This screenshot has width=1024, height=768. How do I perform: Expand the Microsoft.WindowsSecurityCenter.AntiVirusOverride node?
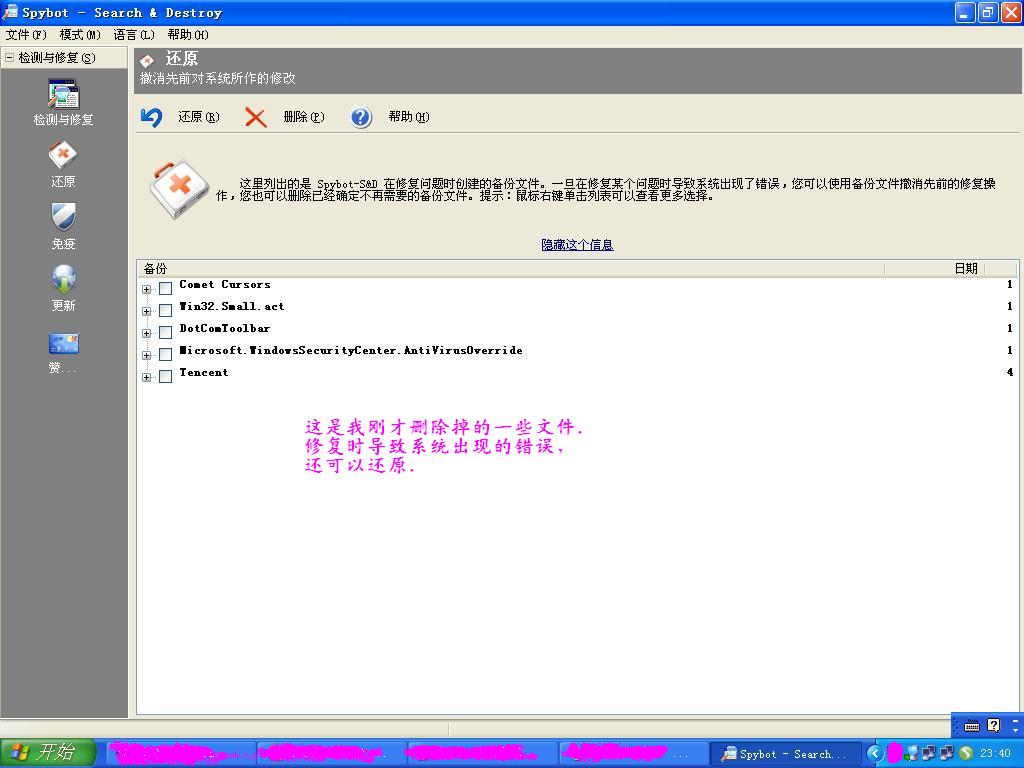[x=146, y=355]
